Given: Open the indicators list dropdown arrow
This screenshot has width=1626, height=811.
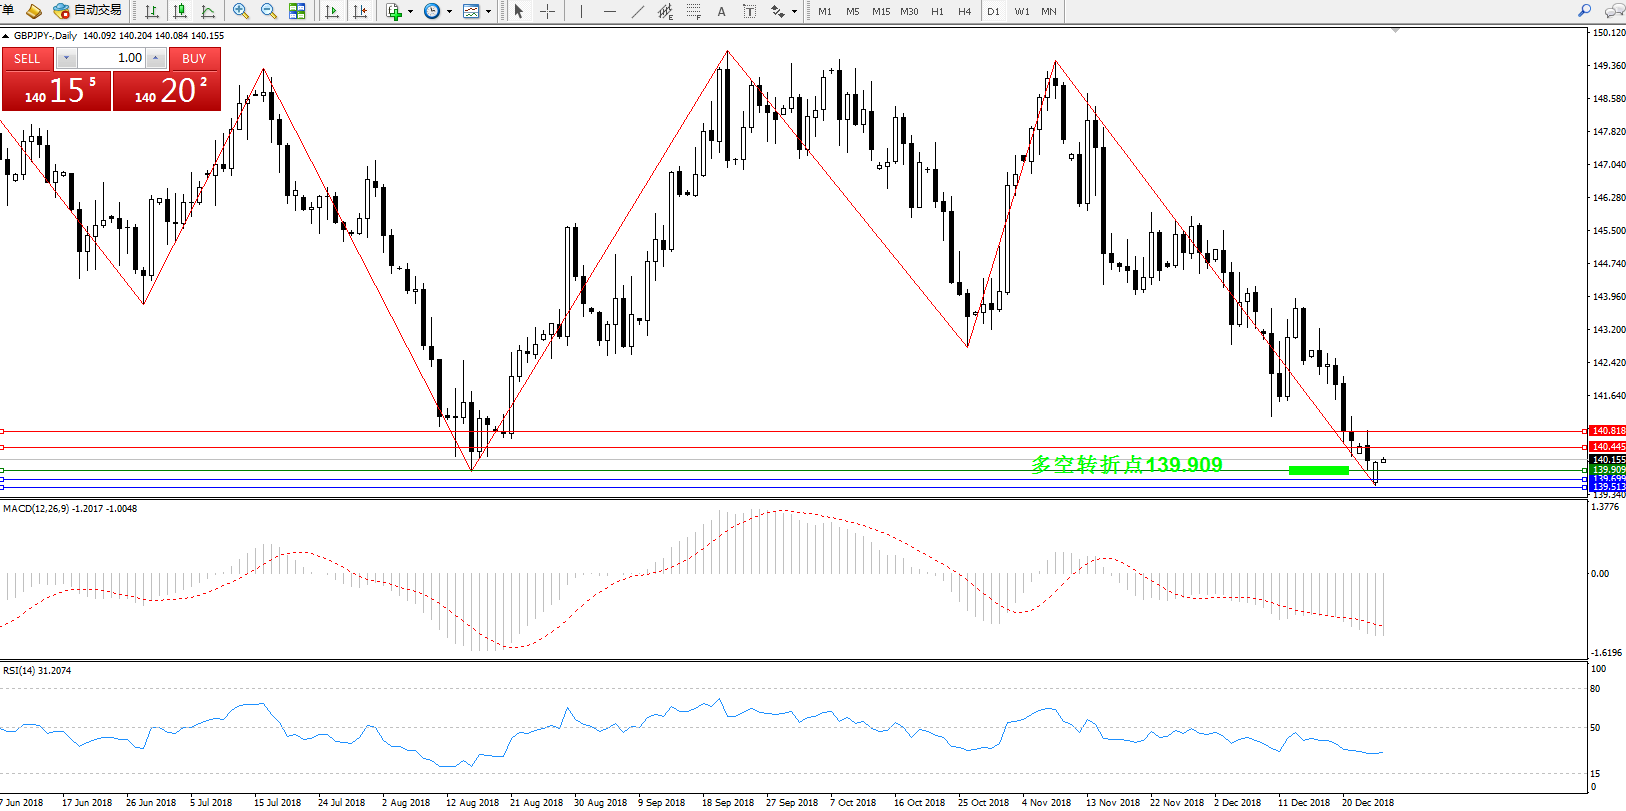Looking at the screenshot, I should [410, 12].
